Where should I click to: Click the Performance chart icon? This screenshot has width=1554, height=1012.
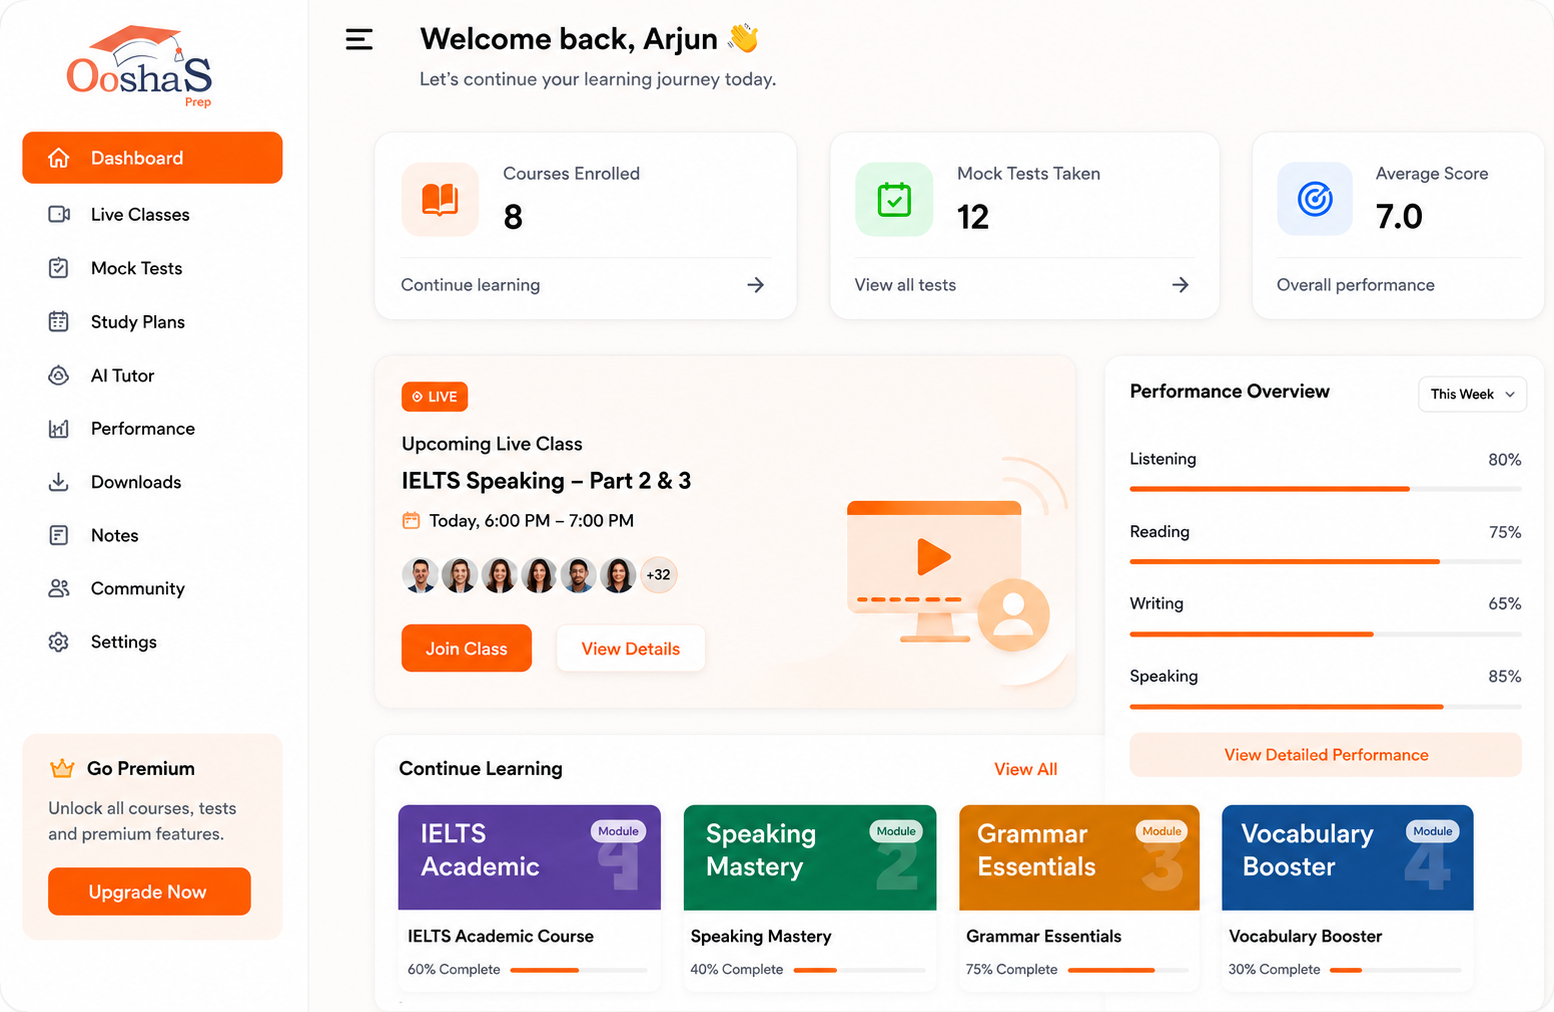pos(59,428)
